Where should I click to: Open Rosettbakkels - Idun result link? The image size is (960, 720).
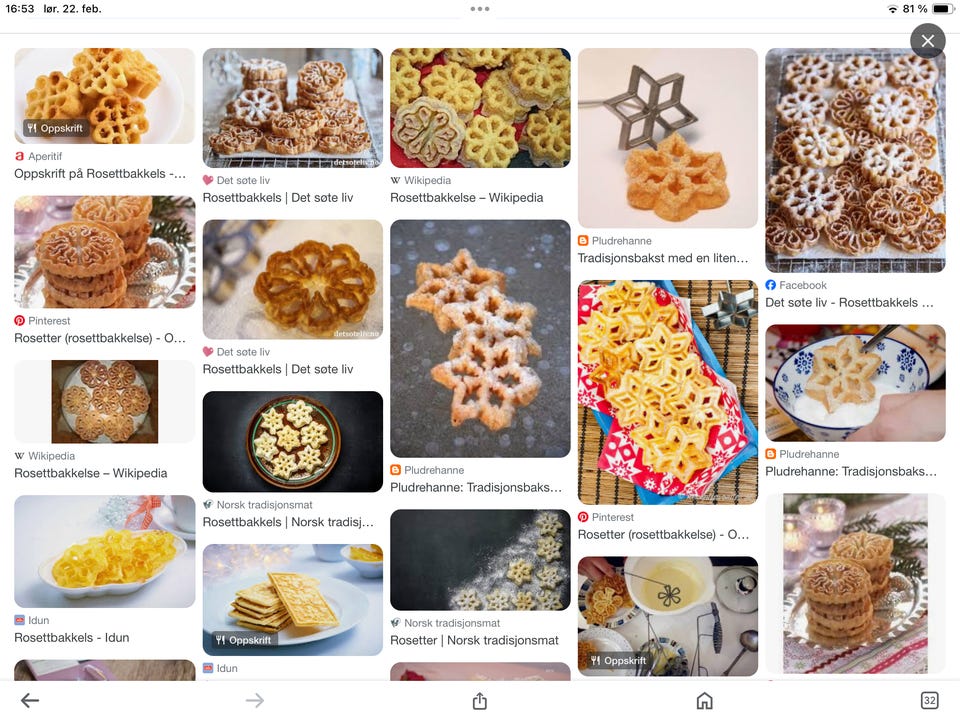[x=72, y=638]
